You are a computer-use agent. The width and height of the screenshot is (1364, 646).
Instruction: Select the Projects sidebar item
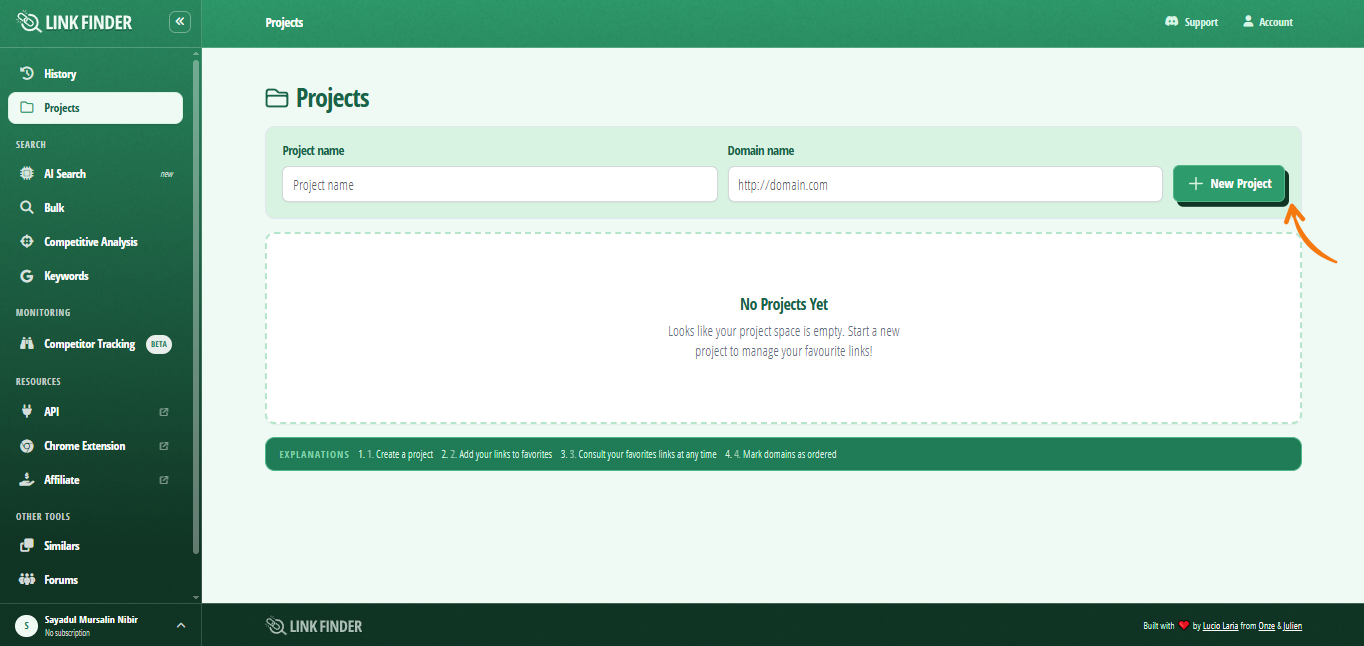[95, 108]
